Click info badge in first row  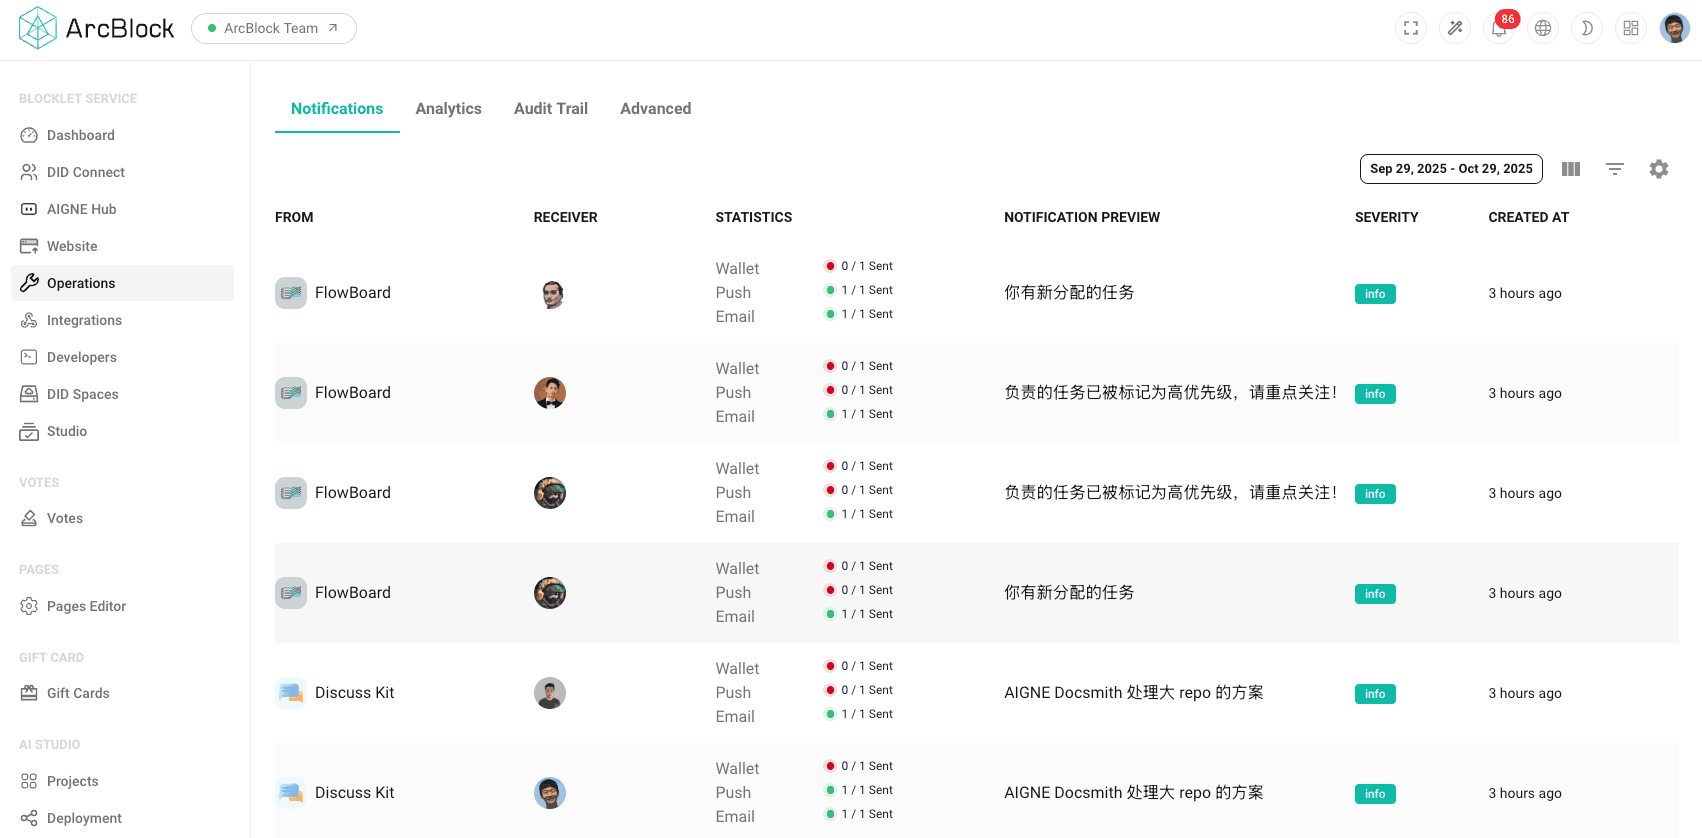pos(1375,294)
